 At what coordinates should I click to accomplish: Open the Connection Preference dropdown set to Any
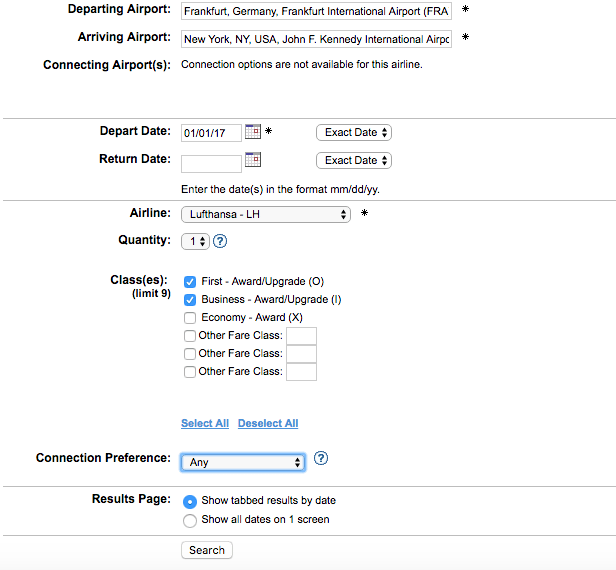click(243, 462)
